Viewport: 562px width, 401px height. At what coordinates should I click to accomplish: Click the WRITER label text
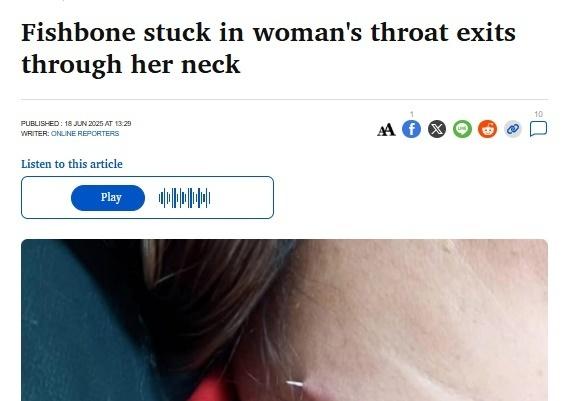click(x=35, y=134)
